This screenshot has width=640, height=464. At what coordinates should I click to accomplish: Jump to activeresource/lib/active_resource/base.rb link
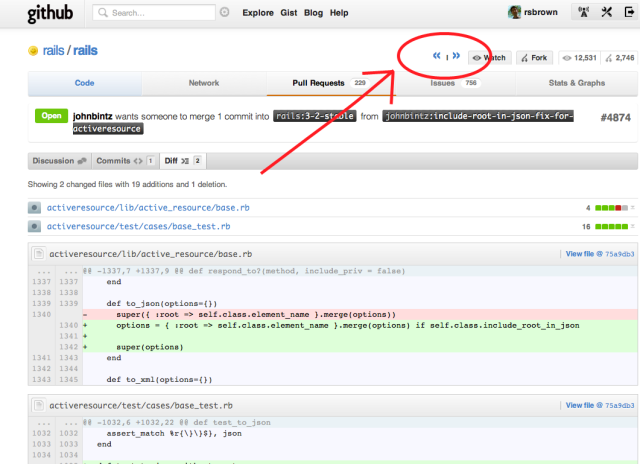148,208
